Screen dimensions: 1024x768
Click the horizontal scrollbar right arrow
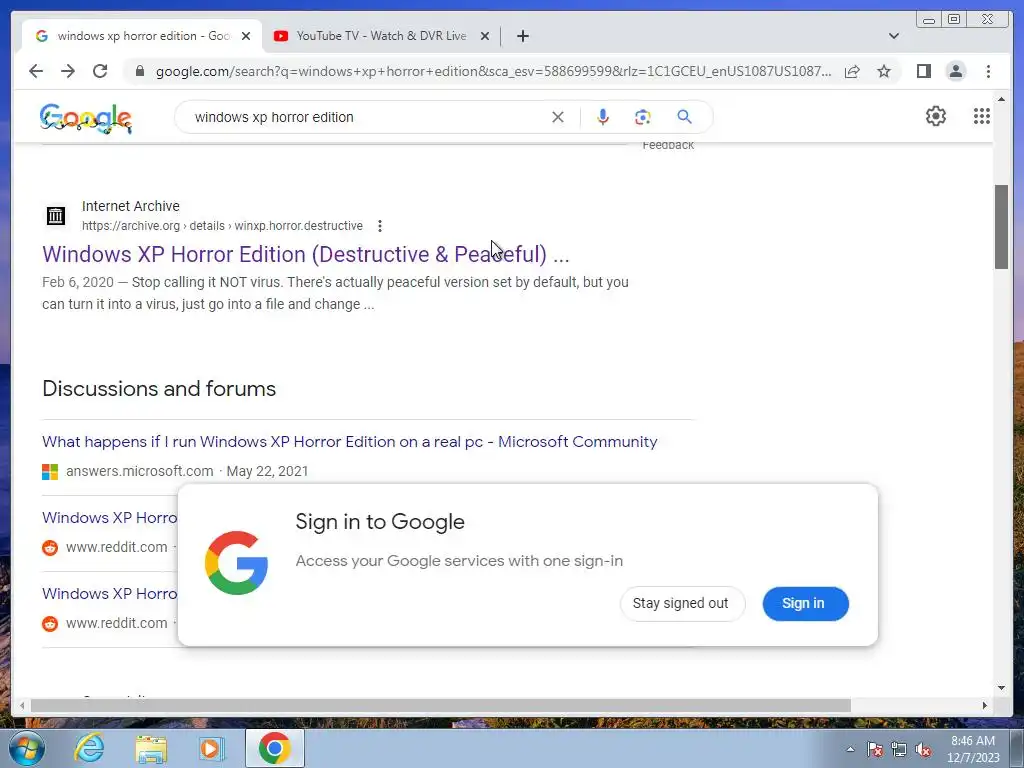(985, 705)
